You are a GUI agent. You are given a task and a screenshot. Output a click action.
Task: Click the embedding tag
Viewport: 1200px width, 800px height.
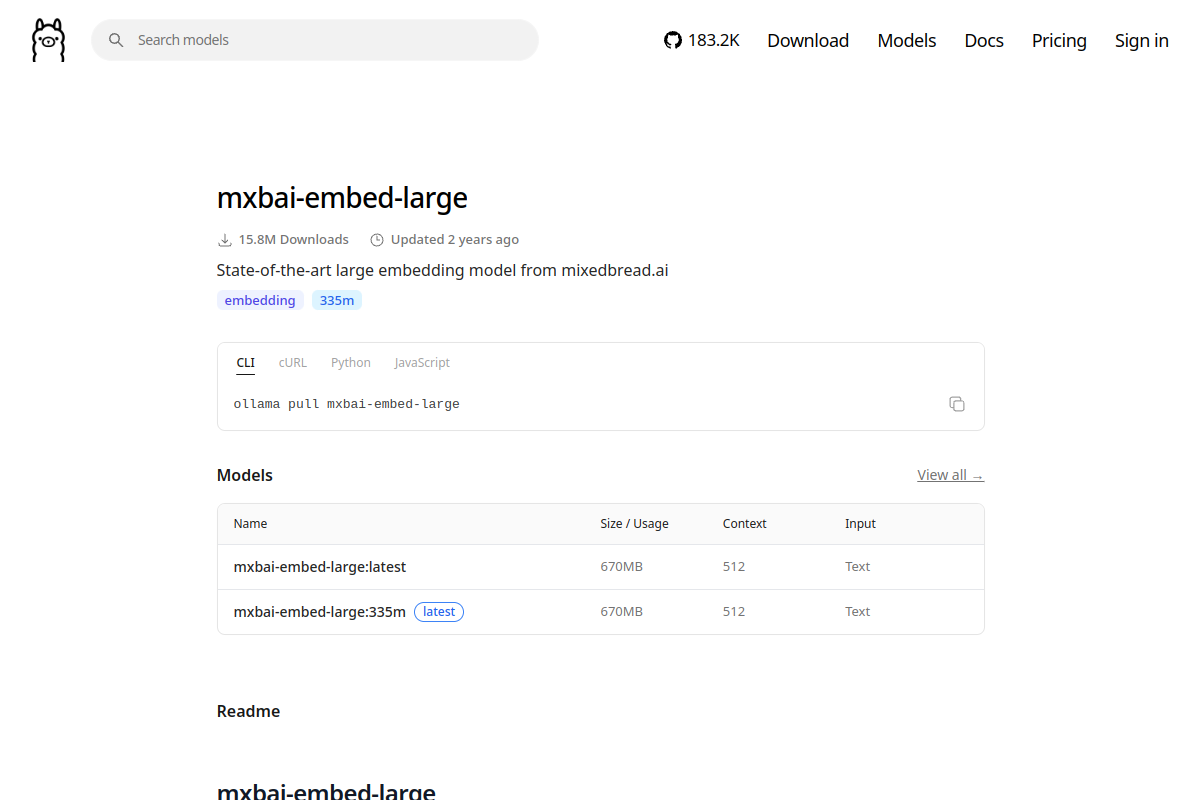pyautogui.click(x=260, y=300)
